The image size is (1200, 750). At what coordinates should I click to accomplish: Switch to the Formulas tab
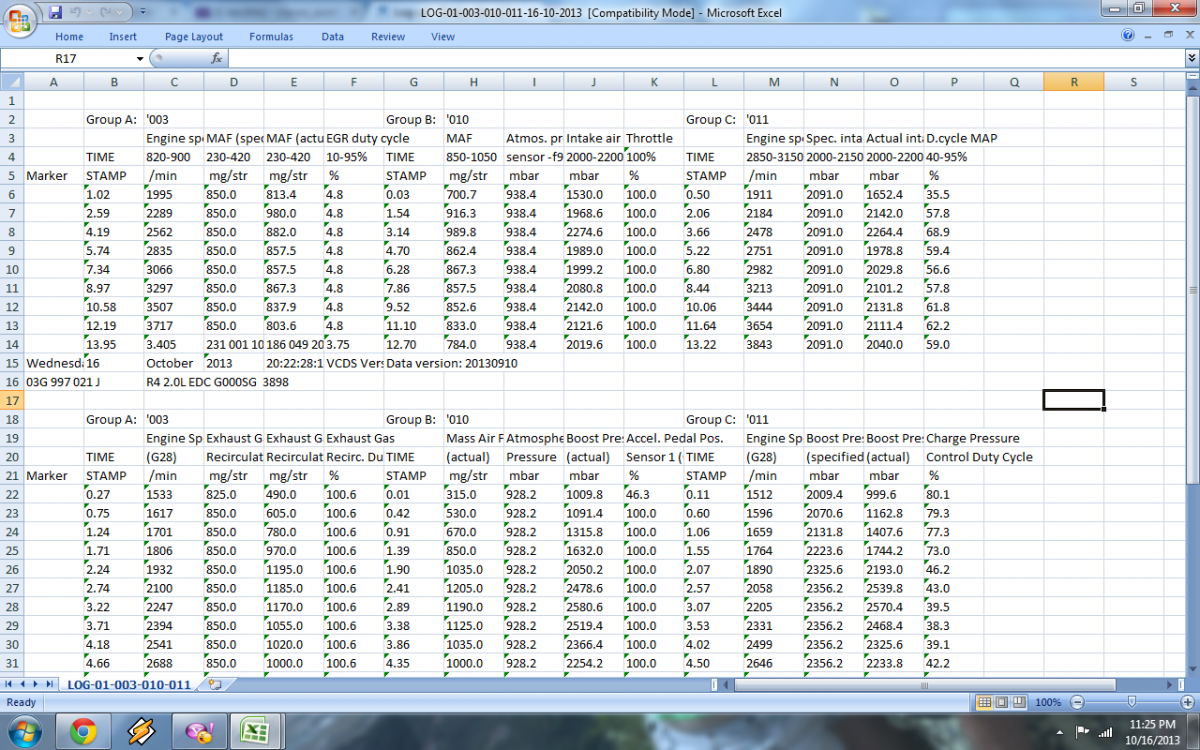coord(271,37)
